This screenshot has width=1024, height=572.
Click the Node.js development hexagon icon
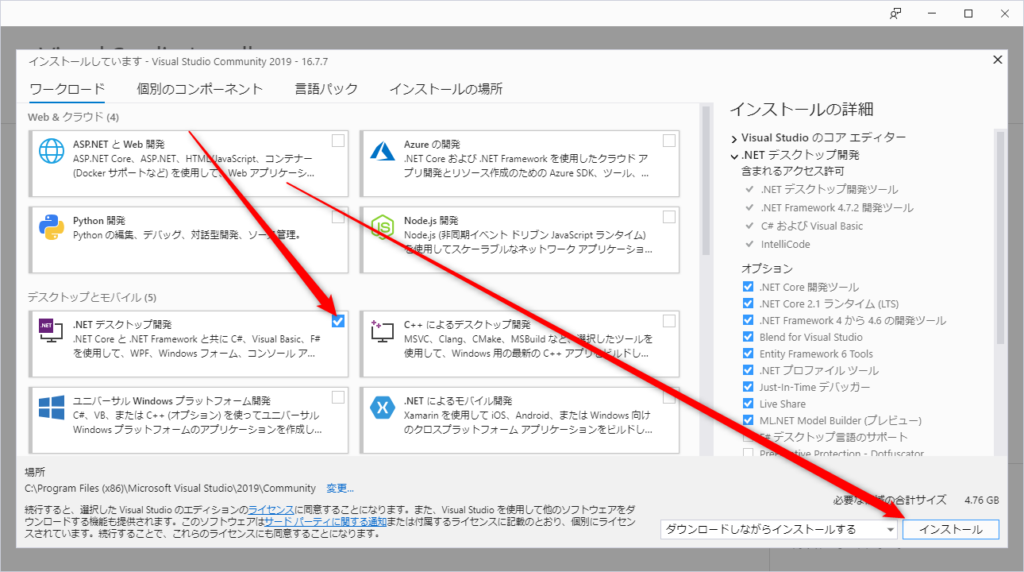pyautogui.click(x=383, y=227)
